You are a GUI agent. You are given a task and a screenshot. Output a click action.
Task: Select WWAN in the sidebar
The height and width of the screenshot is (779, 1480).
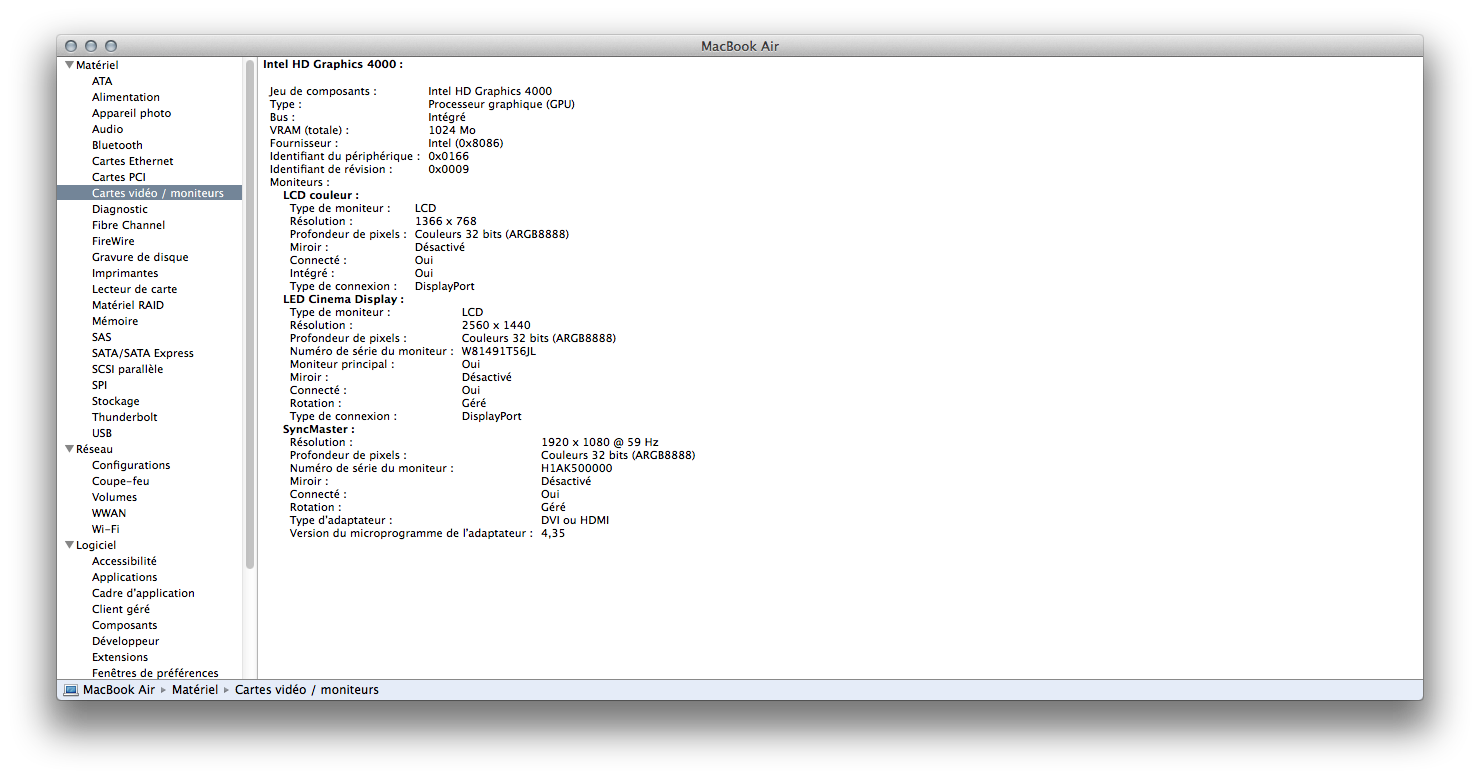coord(109,513)
